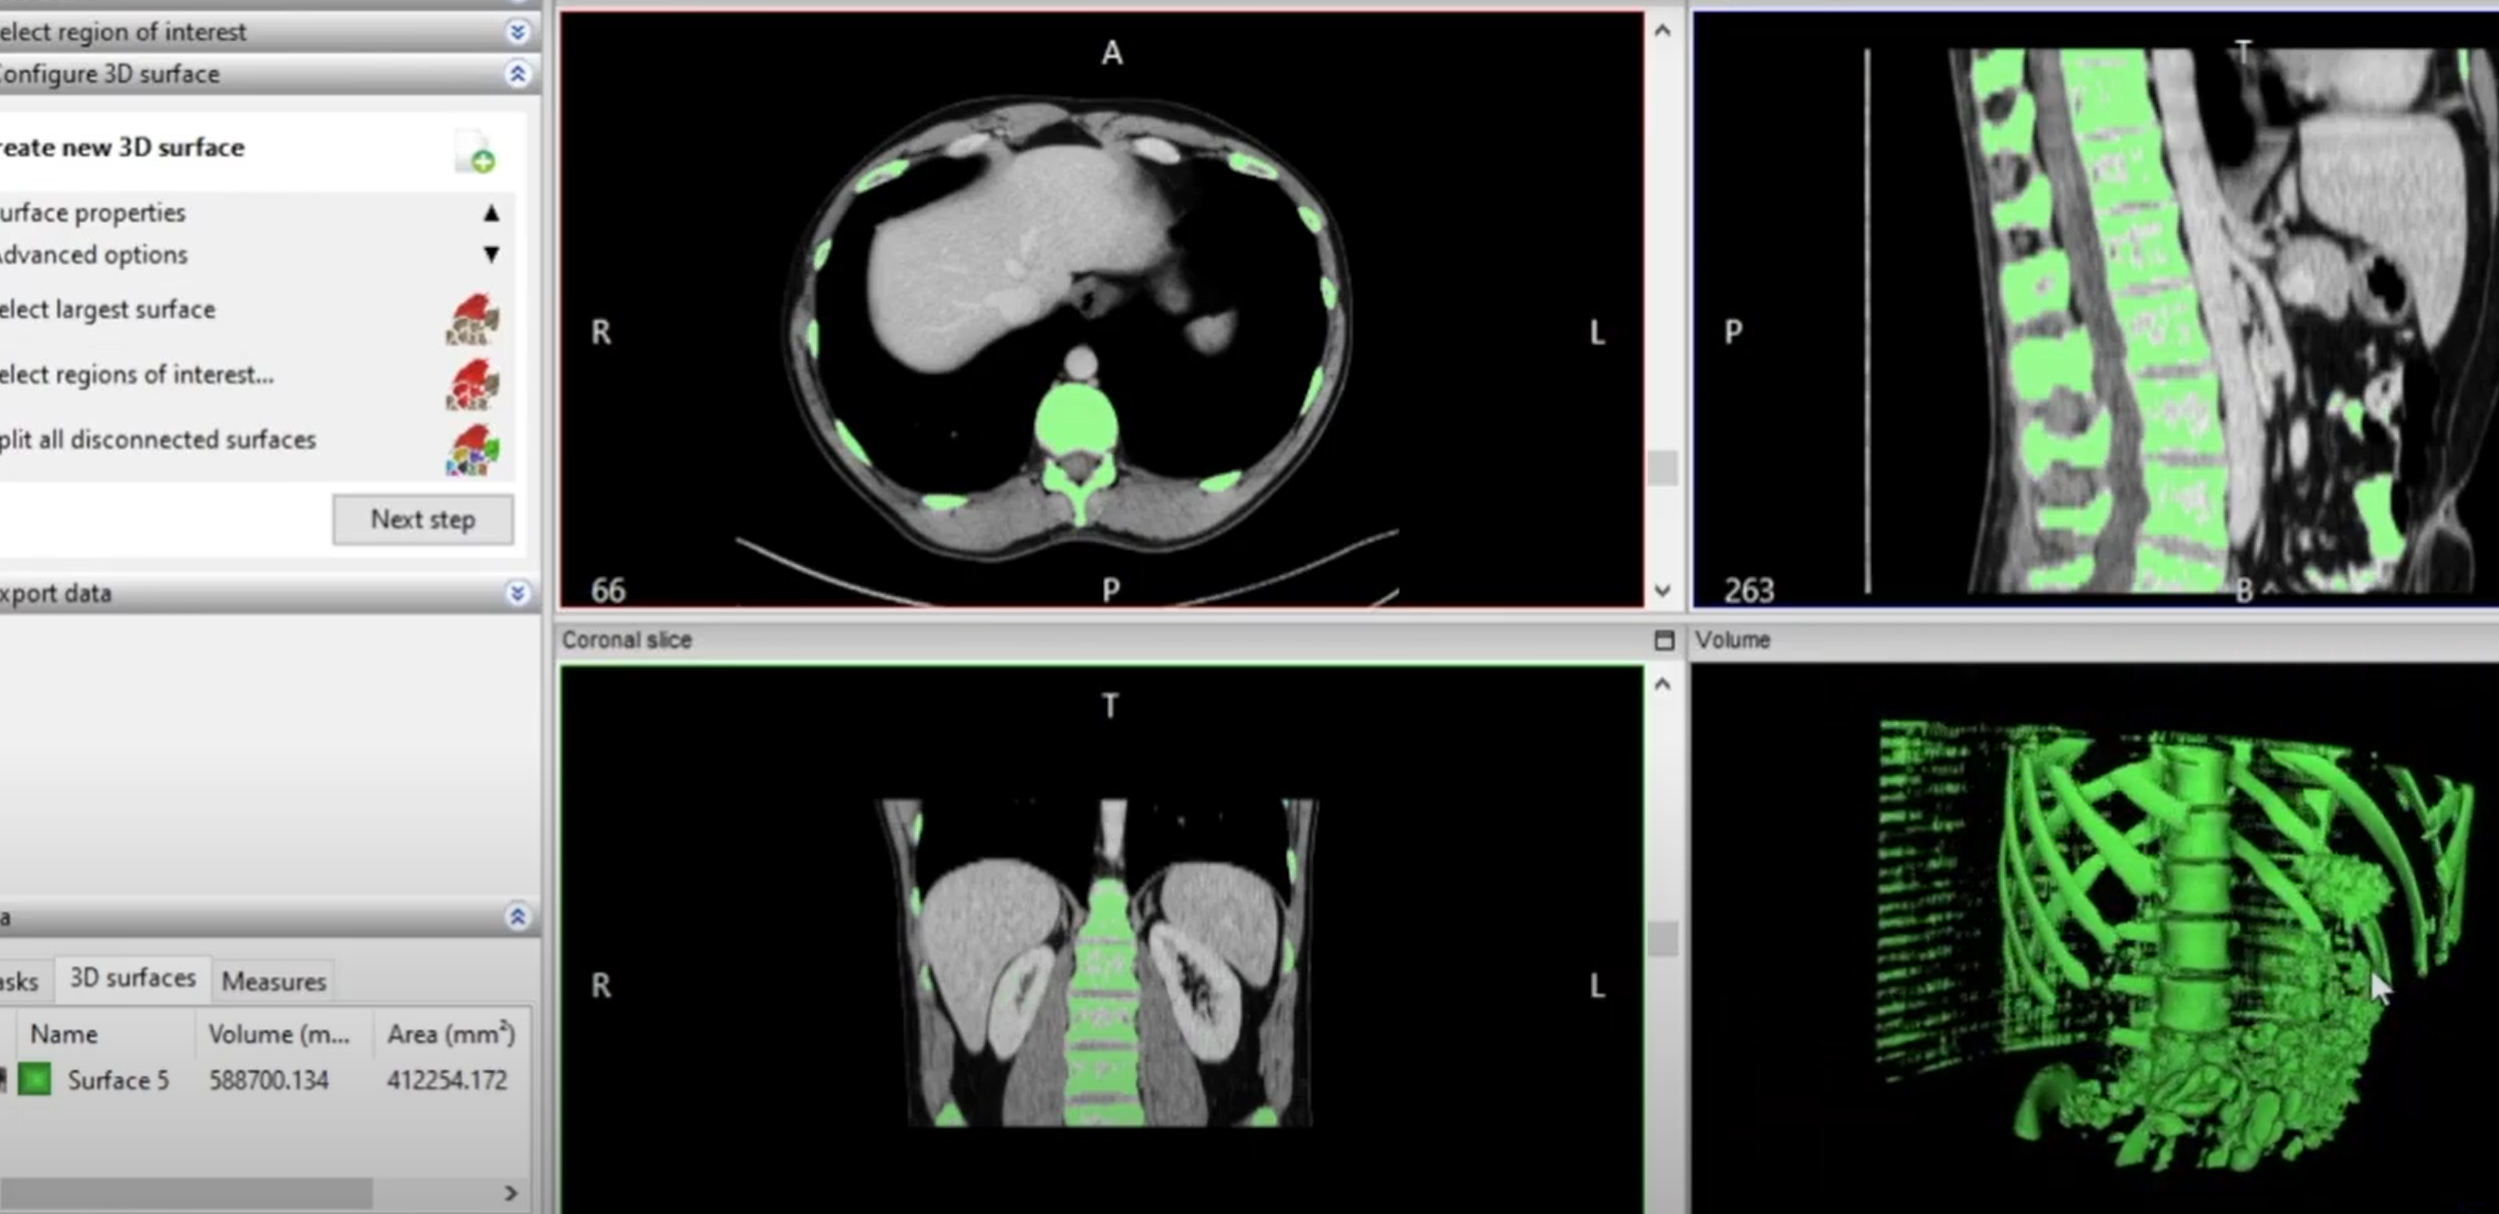Click the Create new 3D surface icon
Screen dimensions: 2499x1214
click(475, 152)
